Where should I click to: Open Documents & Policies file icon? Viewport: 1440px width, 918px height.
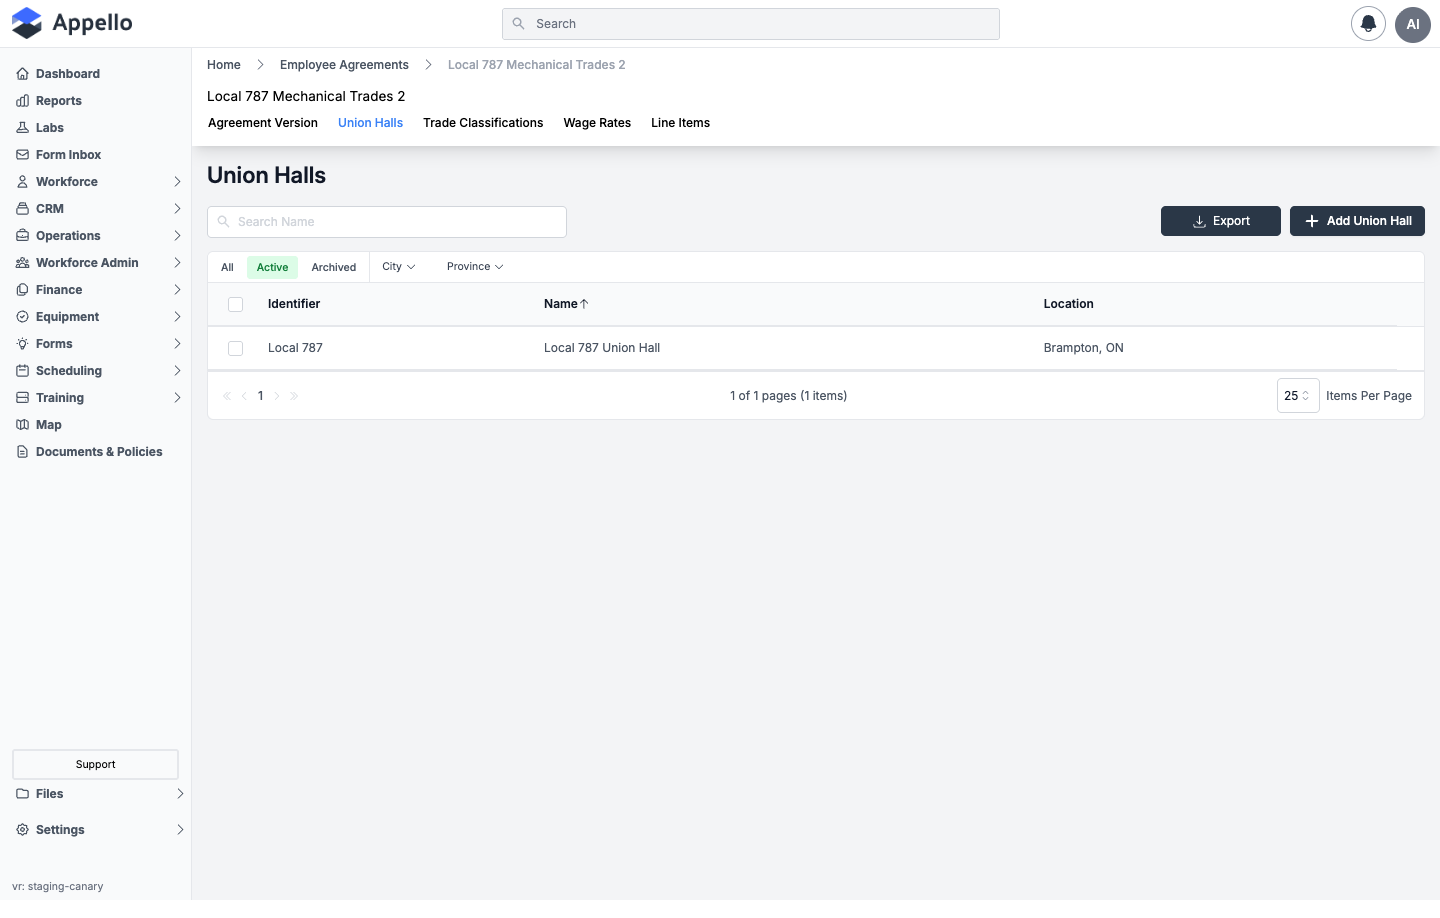coord(22,452)
